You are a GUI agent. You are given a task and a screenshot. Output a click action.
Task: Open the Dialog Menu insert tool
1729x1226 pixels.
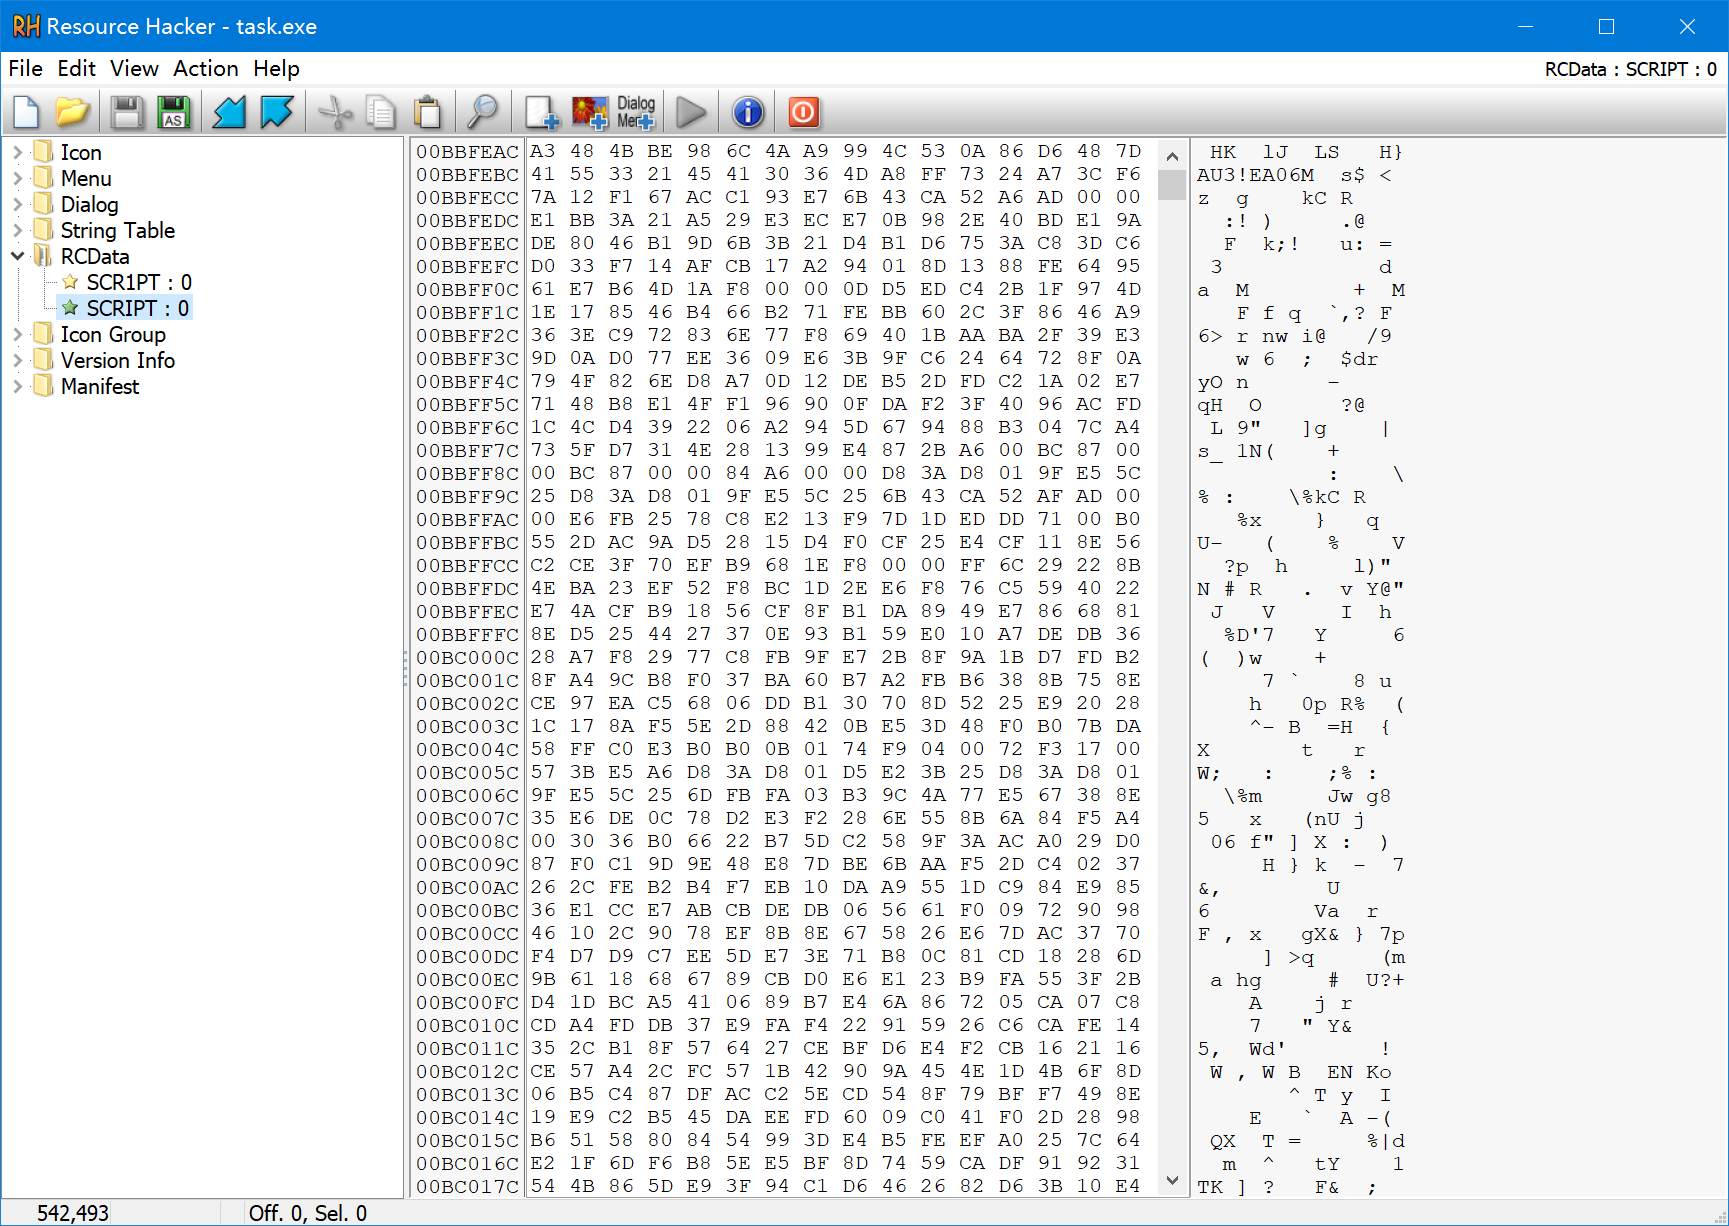coord(636,112)
